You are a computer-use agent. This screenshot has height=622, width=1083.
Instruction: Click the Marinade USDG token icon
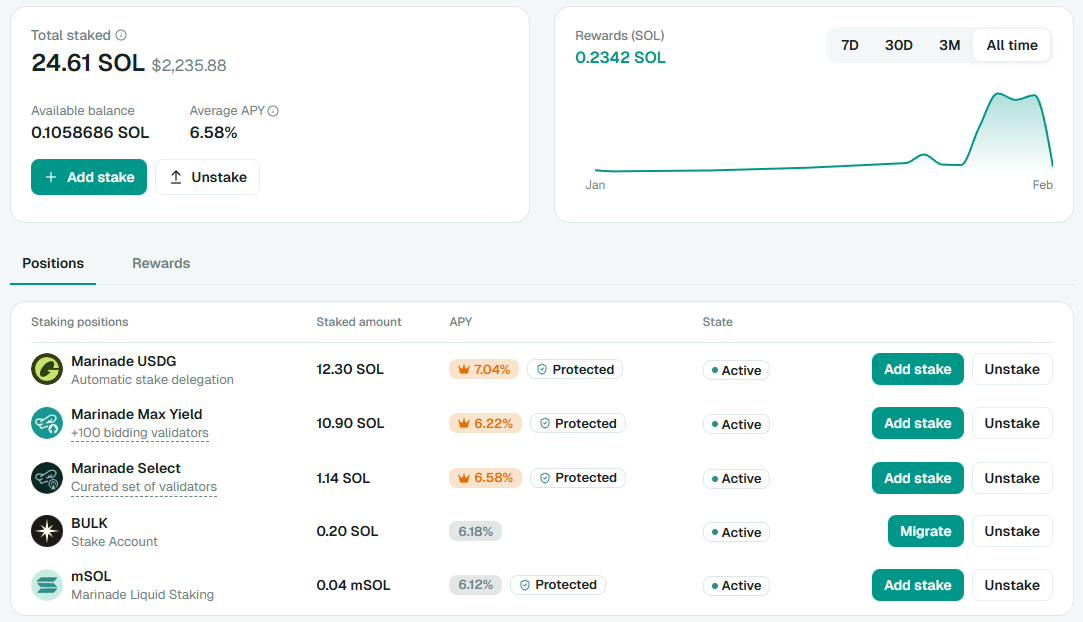tap(47, 369)
